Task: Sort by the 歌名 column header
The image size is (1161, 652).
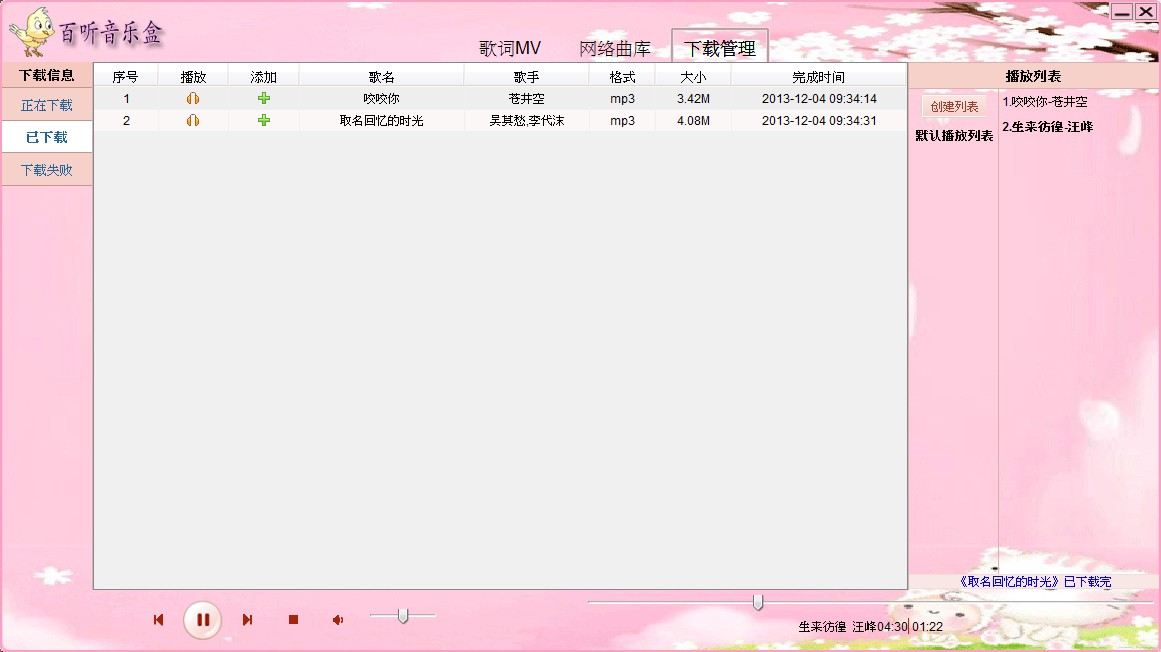Action: click(381, 76)
